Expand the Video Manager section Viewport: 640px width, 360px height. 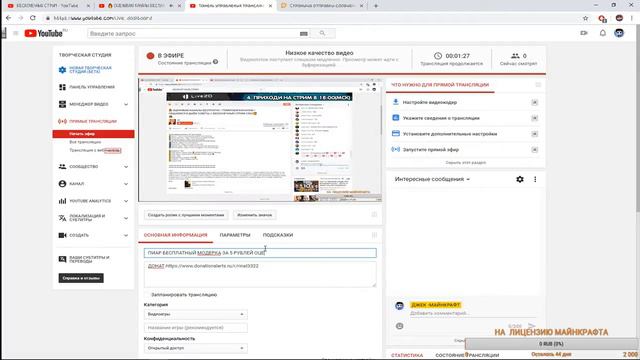[126, 104]
